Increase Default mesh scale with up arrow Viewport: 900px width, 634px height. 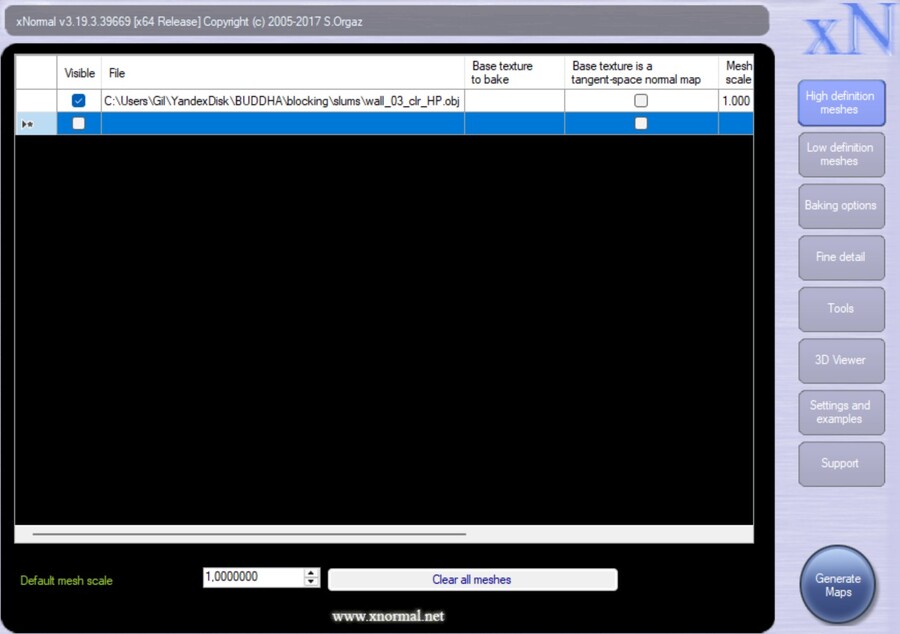pos(311,573)
